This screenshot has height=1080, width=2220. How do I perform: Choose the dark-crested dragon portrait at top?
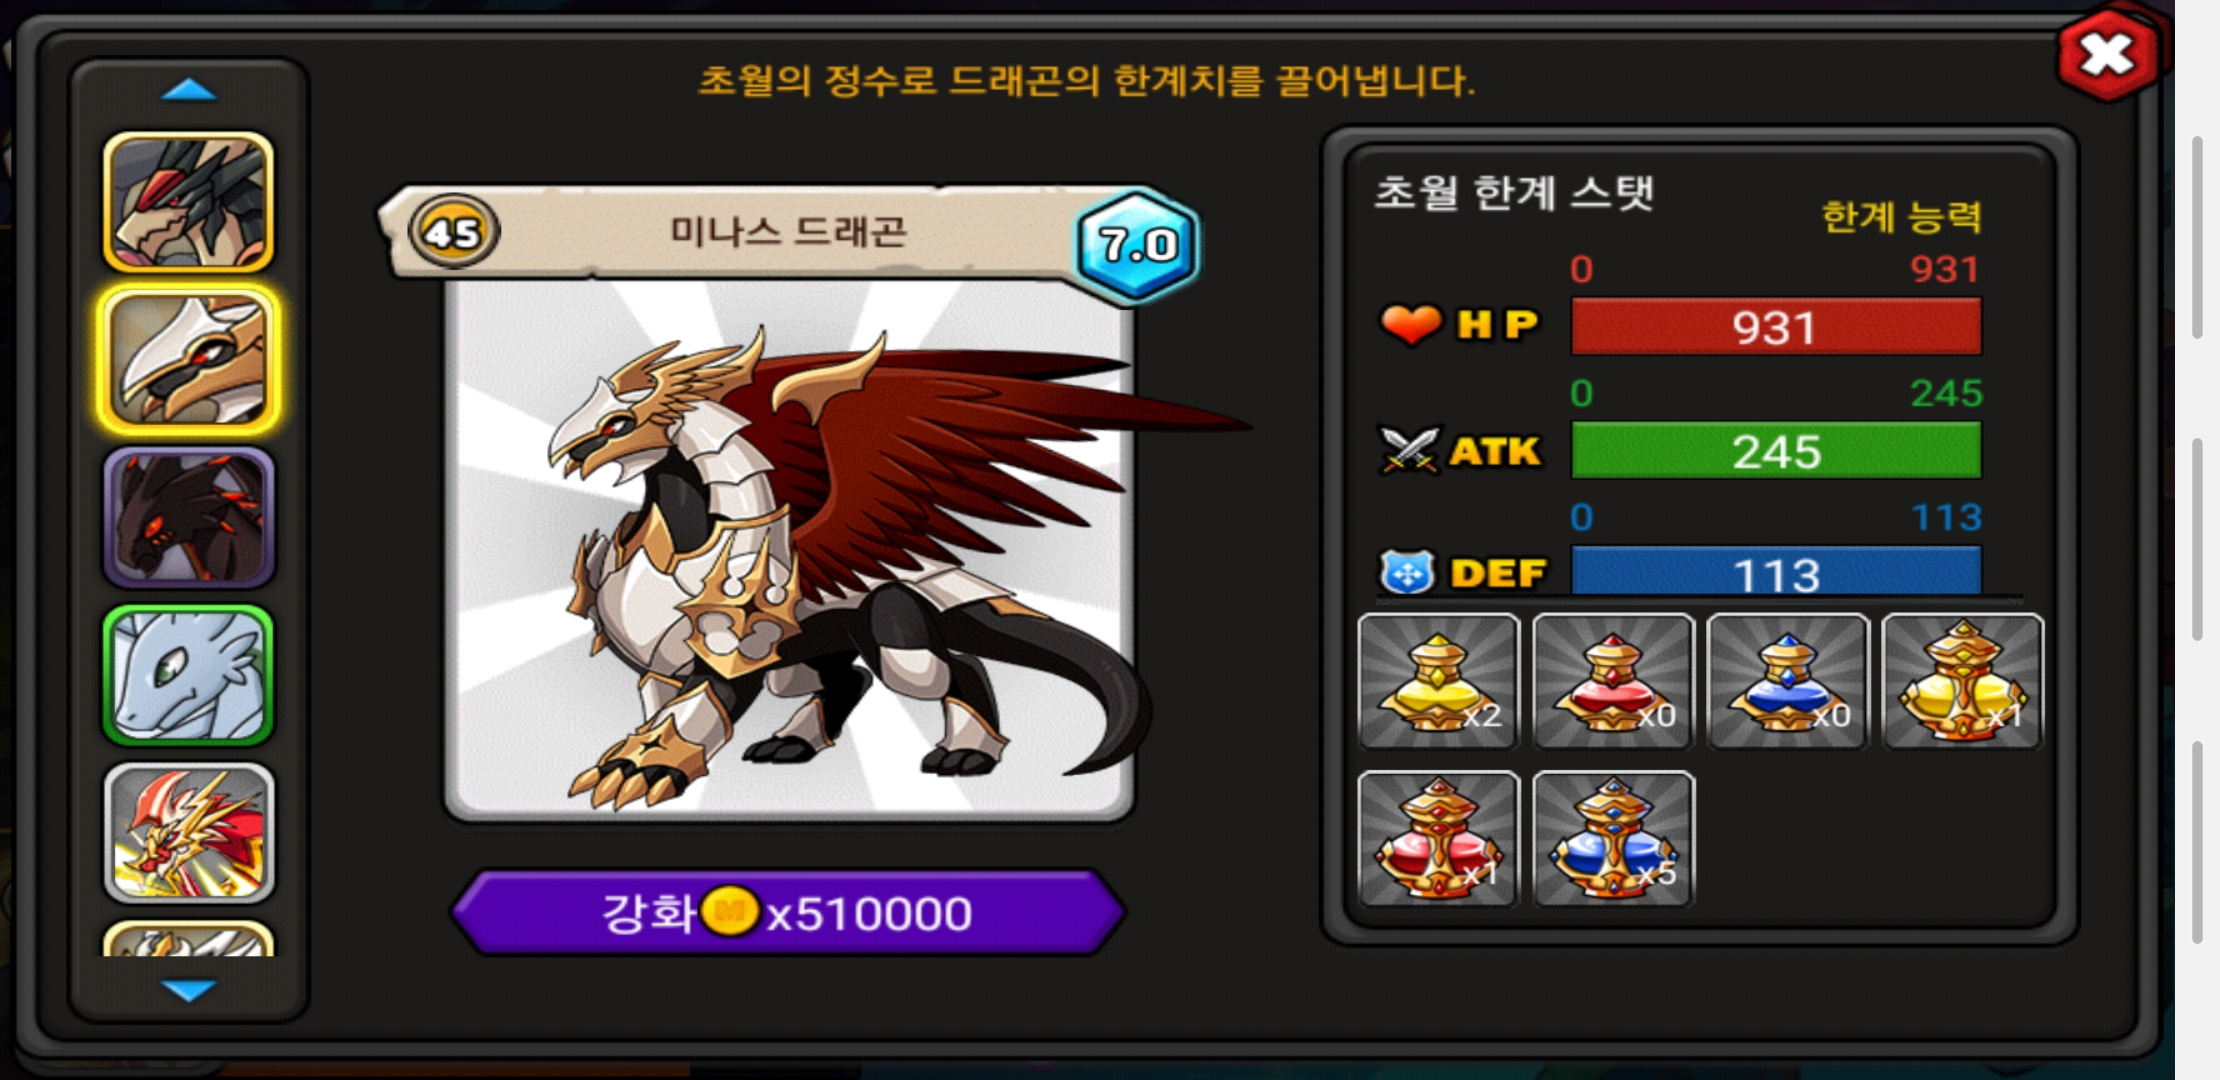pyautogui.click(x=188, y=203)
